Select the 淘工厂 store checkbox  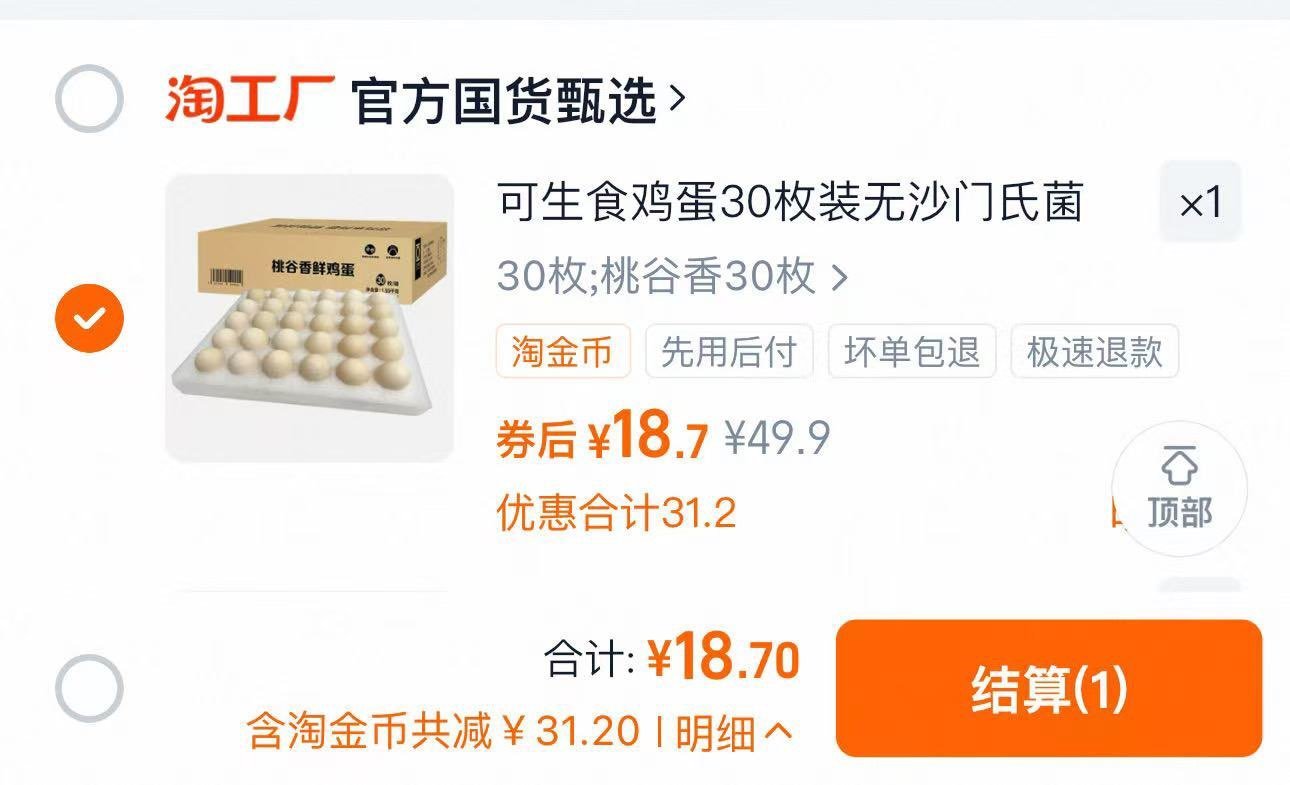(x=89, y=98)
